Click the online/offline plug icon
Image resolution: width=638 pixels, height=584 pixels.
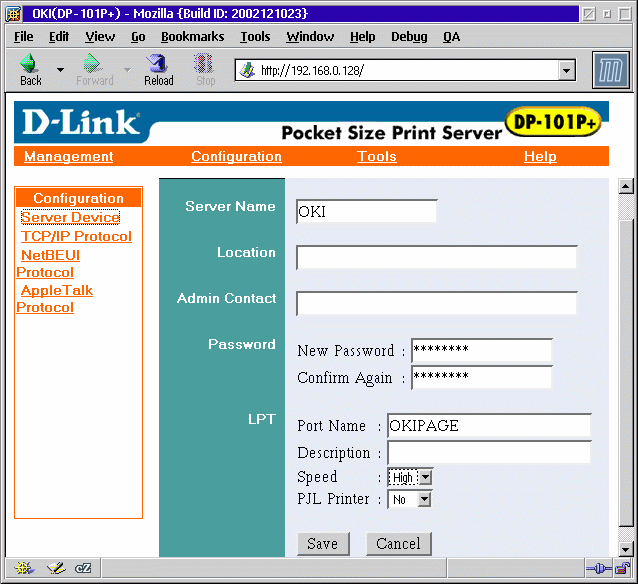click(598, 568)
